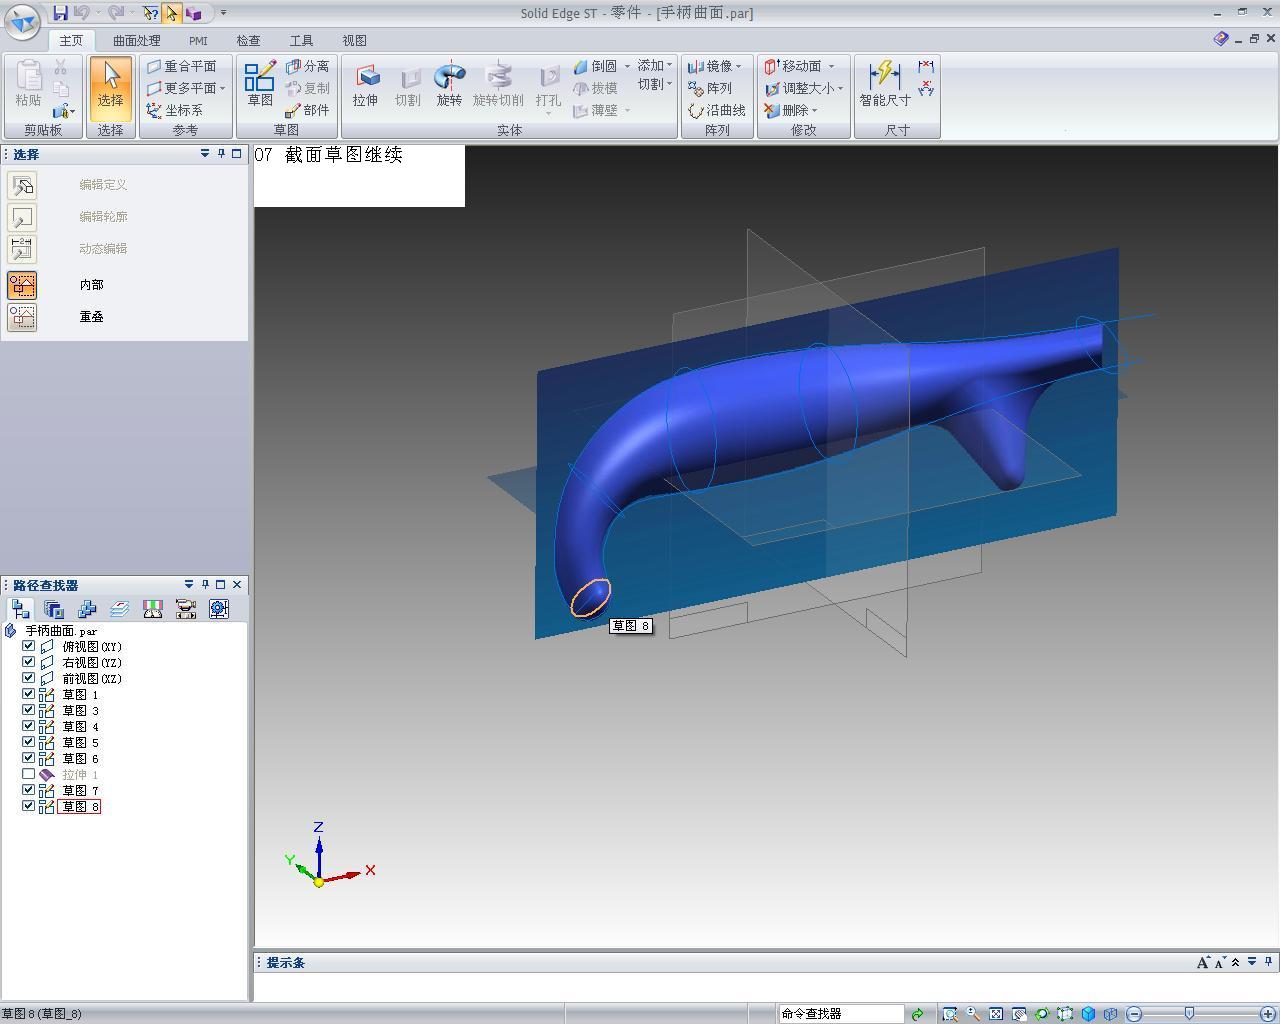Open the 视图 (View) ribbon tab
The image size is (1280, 1024).
[354, 41]
